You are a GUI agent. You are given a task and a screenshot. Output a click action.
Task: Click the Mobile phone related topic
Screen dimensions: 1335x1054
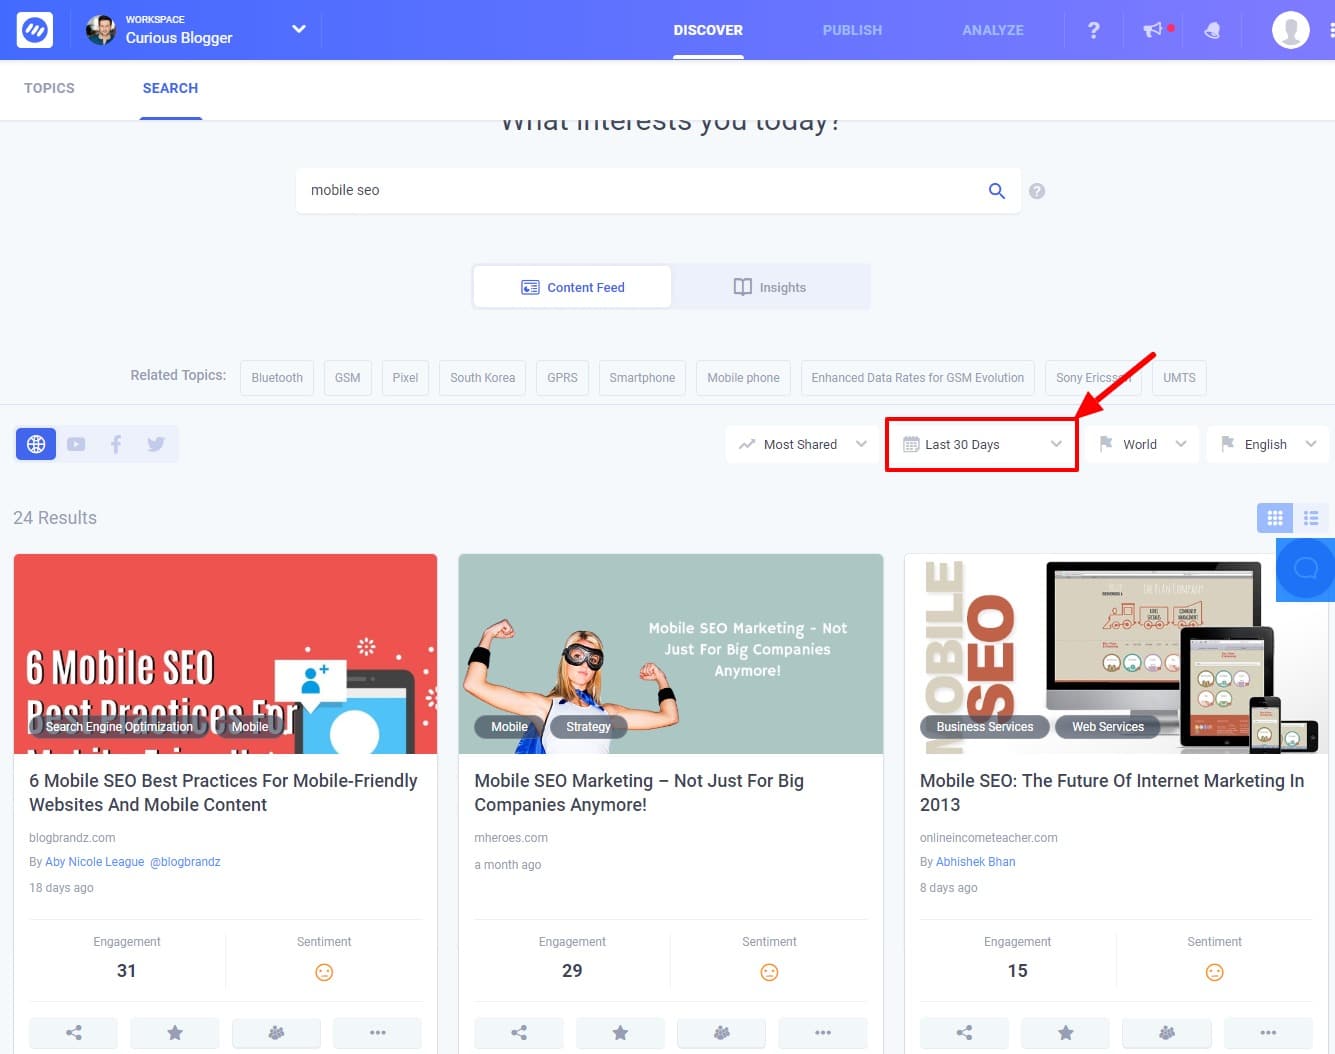click(x=743, y=378)
